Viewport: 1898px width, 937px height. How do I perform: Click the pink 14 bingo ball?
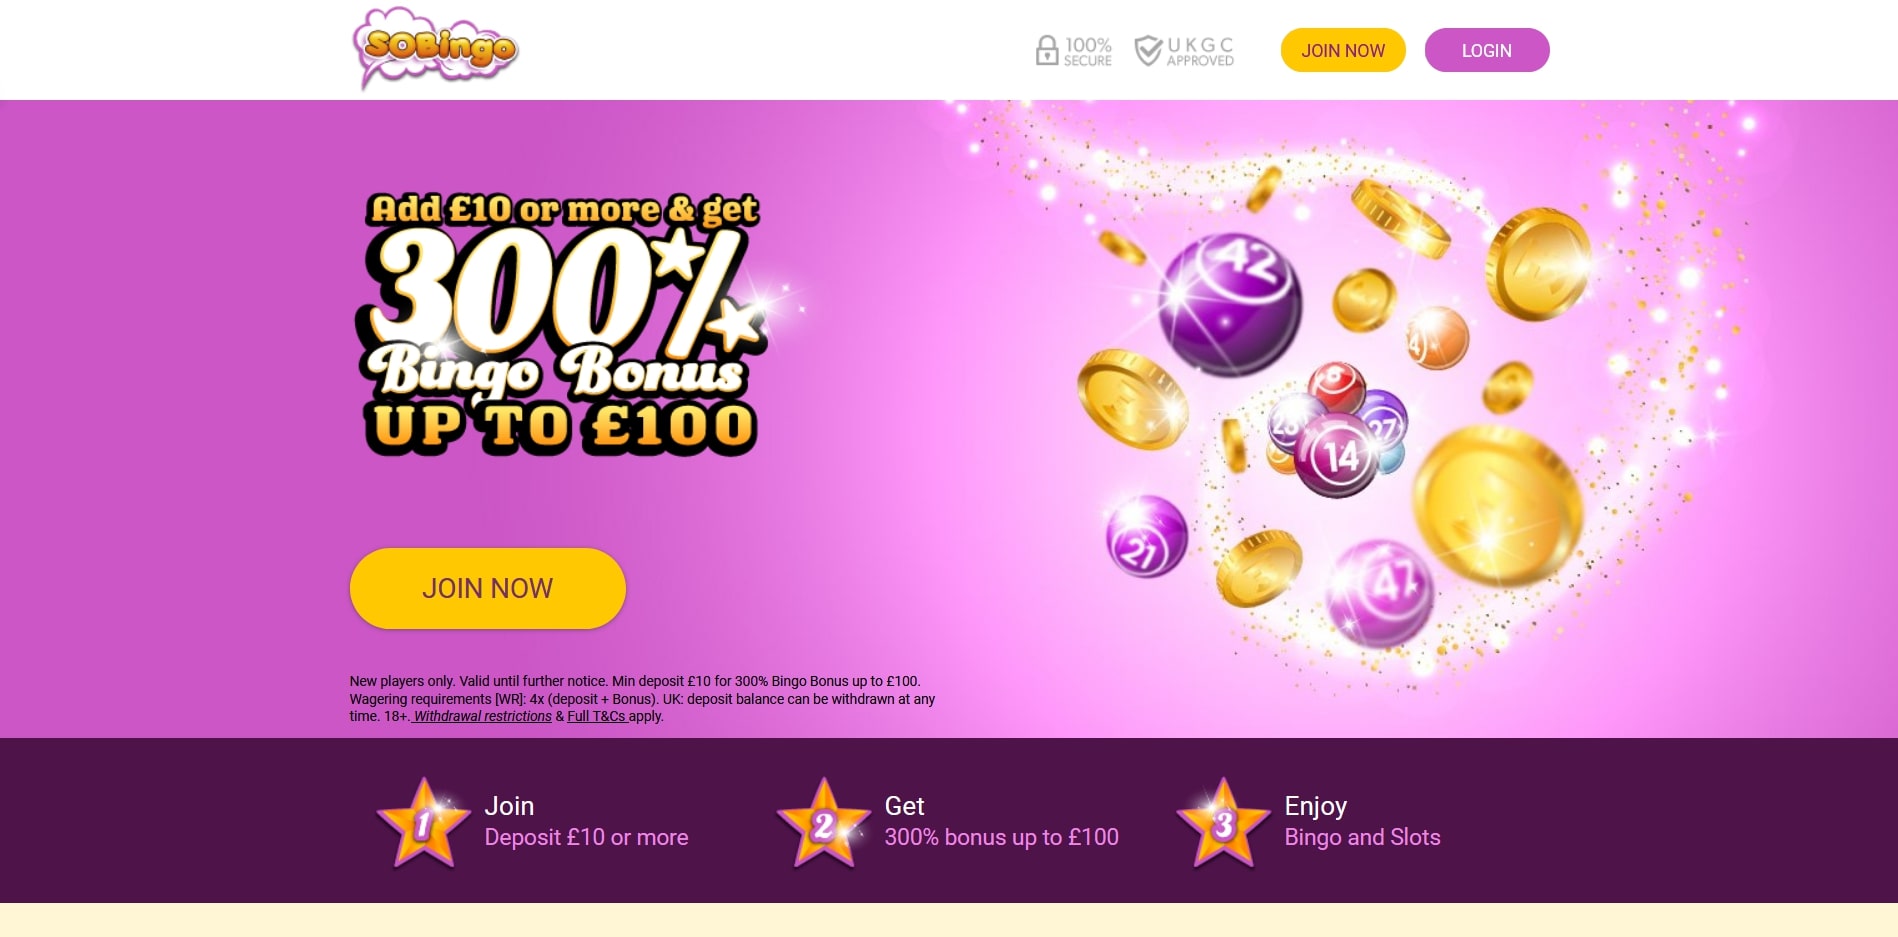pos(1336,455)
